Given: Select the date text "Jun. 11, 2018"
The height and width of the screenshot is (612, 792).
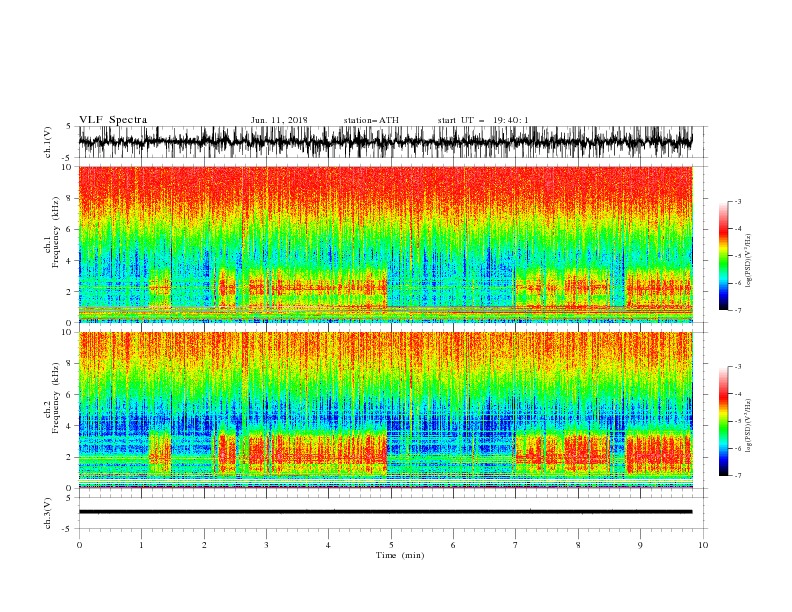Looking at the screenshot, I should [x=279, y=120].
